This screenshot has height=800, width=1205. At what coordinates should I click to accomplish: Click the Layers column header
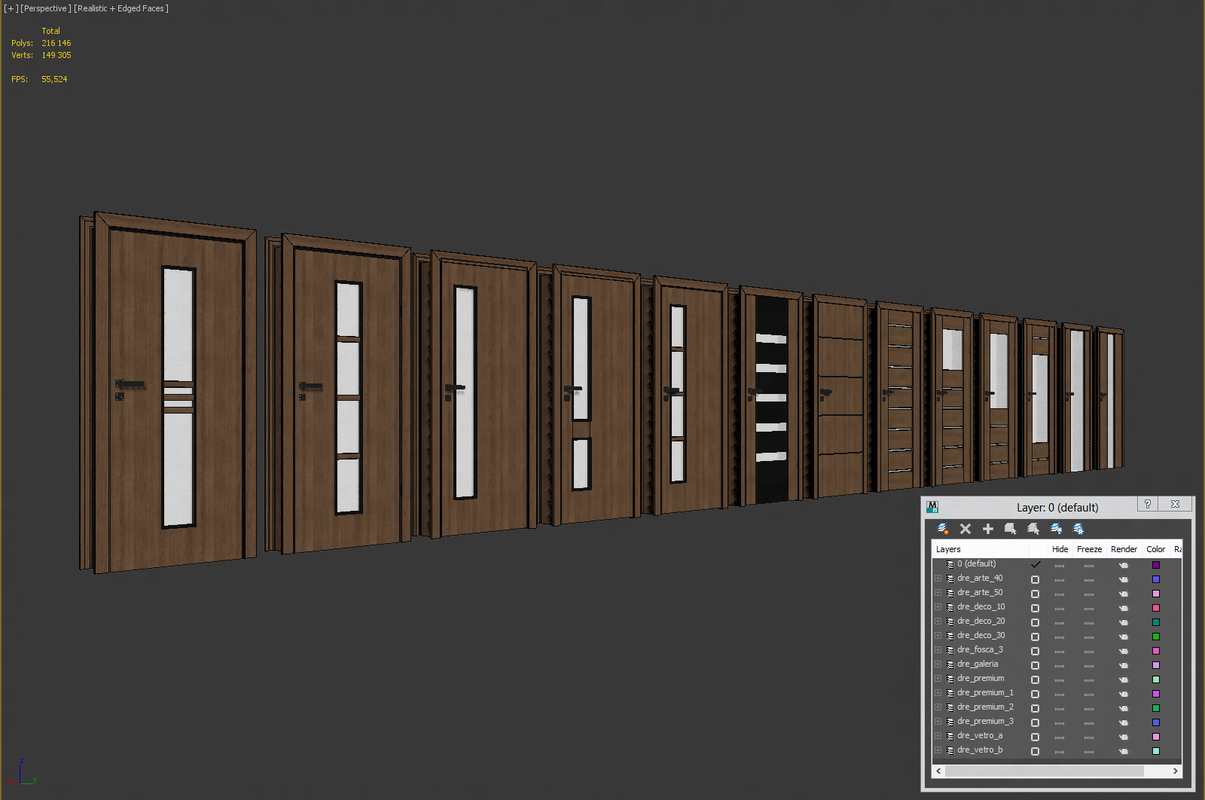click(x=949, y=549)
